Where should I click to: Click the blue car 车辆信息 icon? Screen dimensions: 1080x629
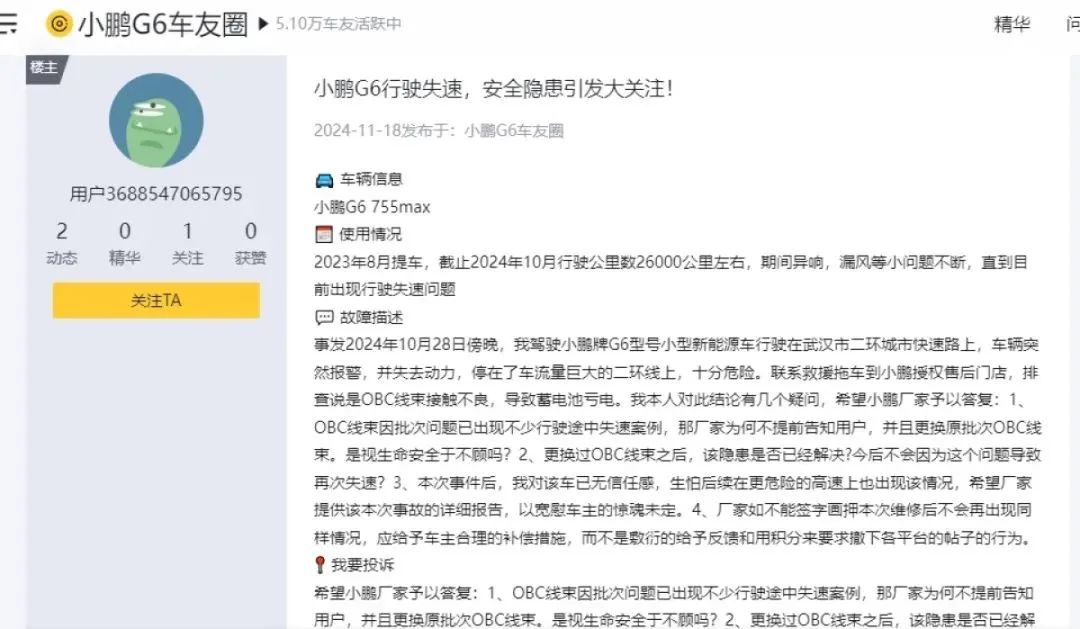tap(324, 180)
